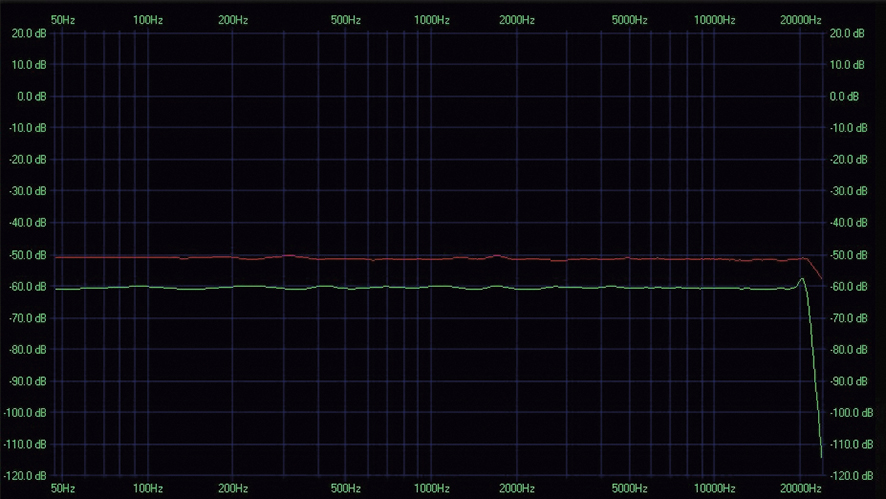Select the 500Hz label on top axis
This screenshot has width=886, height=499.
[346, 20]
